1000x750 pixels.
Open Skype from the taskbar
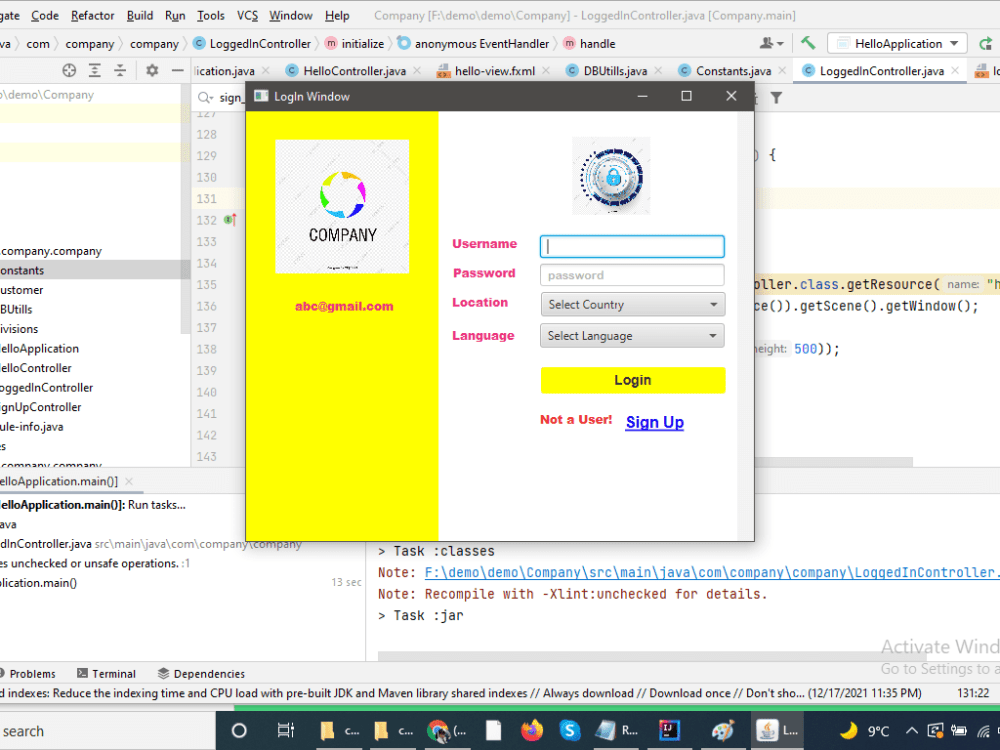click(570, 731)
